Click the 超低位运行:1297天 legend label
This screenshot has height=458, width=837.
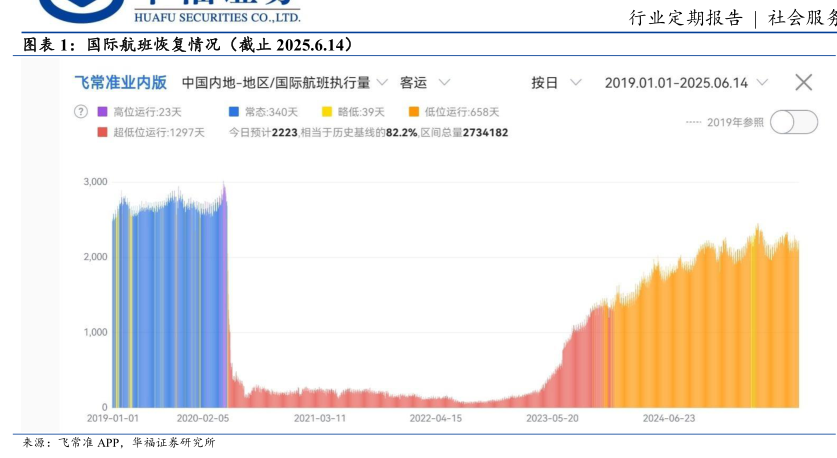tap(158, 132)
